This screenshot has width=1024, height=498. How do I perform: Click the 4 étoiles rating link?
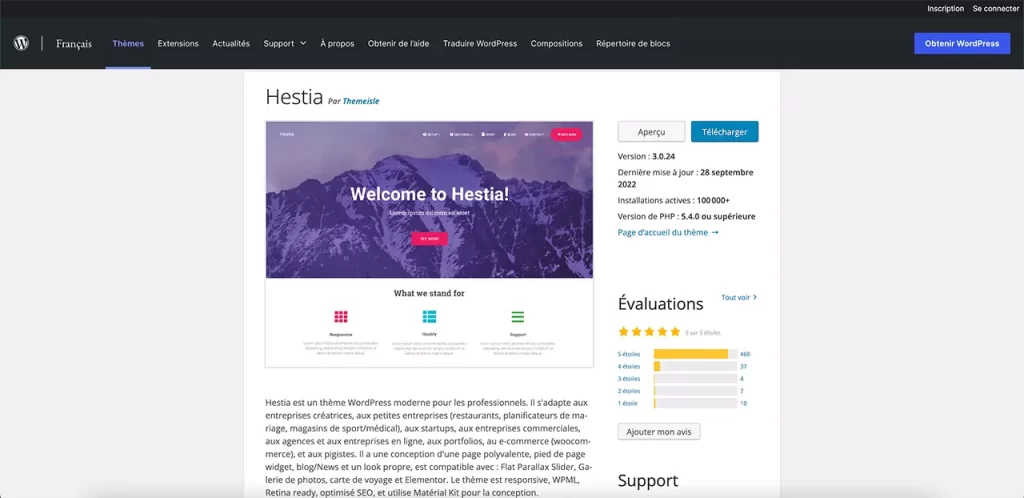(629, 366)
